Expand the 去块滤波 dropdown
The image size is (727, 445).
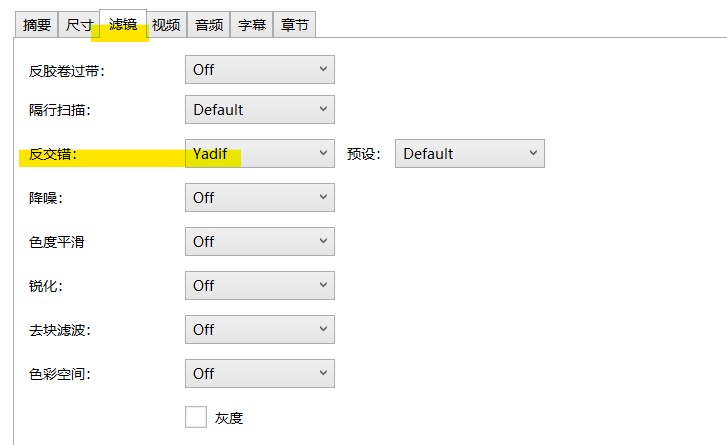(x=260, y=330)
